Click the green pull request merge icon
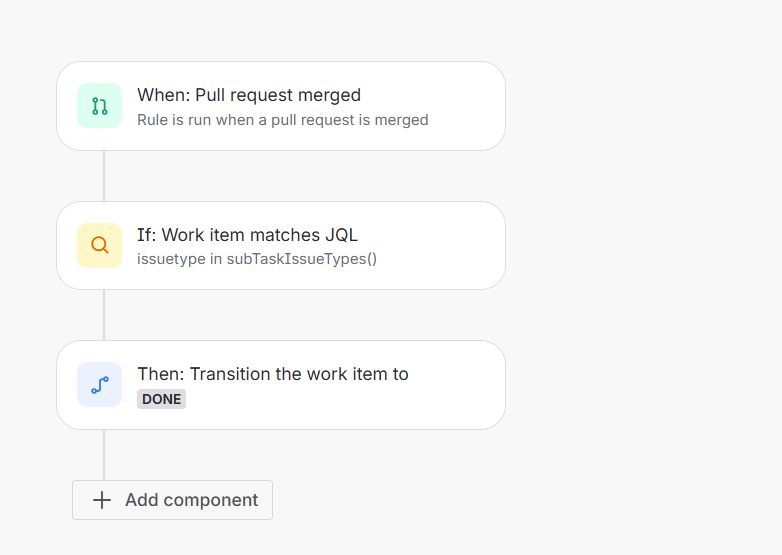782x555 pixels. click(99, 106)
